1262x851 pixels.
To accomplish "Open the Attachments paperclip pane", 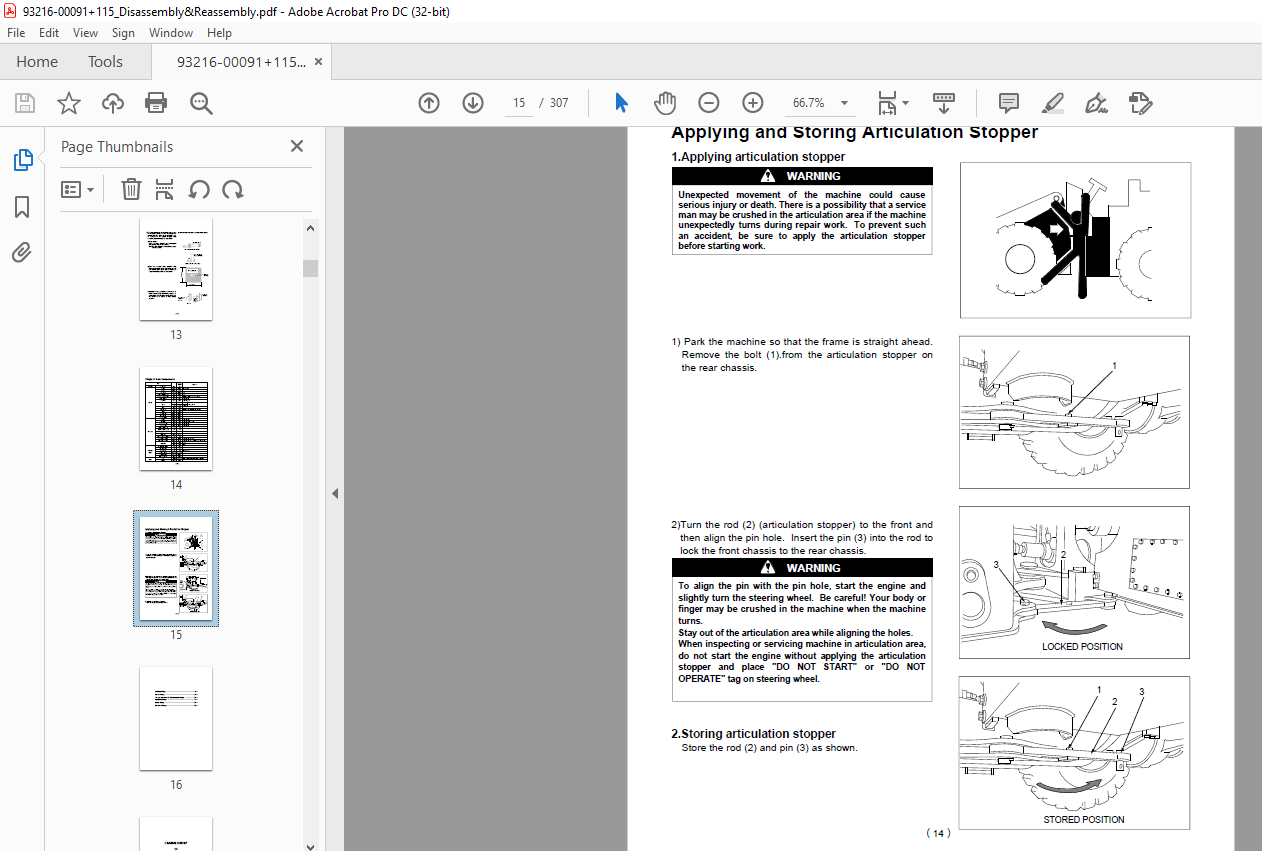I will 22,253.
